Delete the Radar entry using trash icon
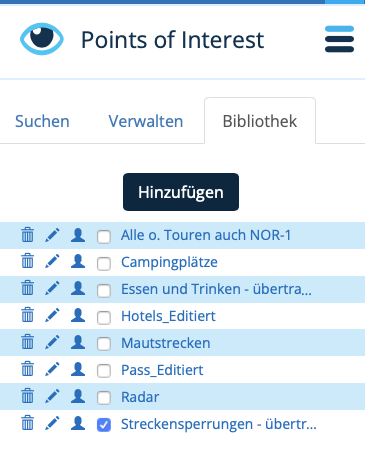Viewport: 365px width, 454px height. point(28,397)
